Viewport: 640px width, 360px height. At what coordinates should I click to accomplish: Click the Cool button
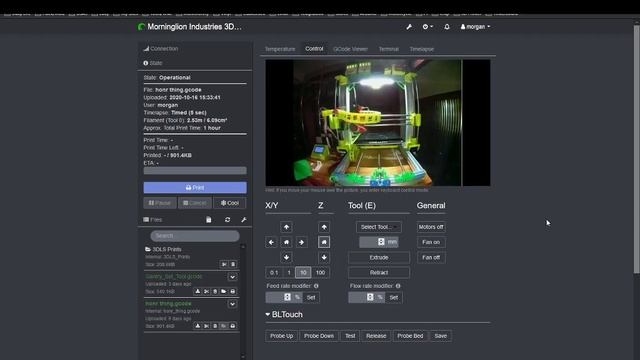[x=230, y=203]
